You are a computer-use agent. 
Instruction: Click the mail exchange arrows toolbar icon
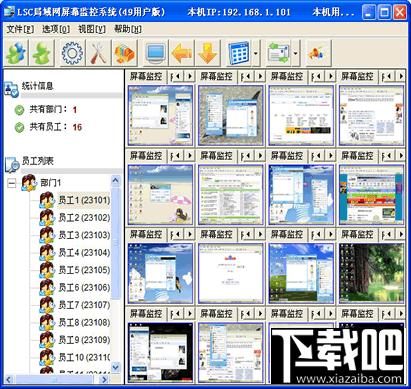point(278,53)
